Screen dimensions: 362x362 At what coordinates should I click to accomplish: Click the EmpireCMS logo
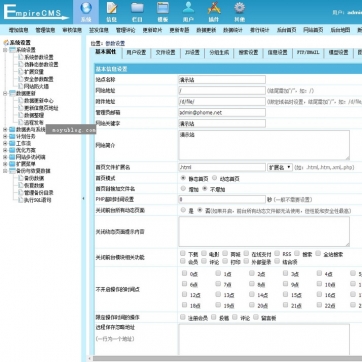click(35, 12)
